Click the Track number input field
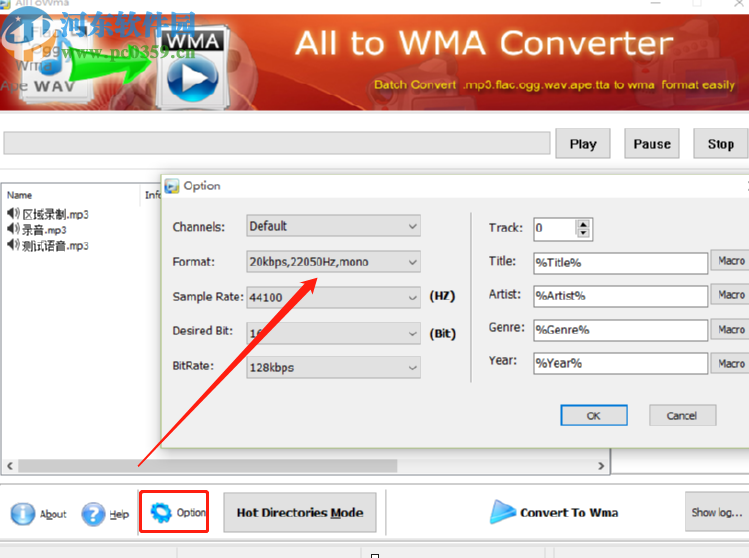 pos(555,228)
